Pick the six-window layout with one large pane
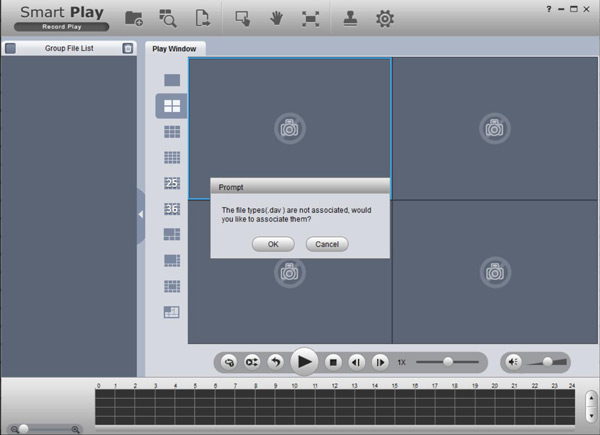Image resolution: width=600 pixels, height=435 pixels. [x=172, y=234]
